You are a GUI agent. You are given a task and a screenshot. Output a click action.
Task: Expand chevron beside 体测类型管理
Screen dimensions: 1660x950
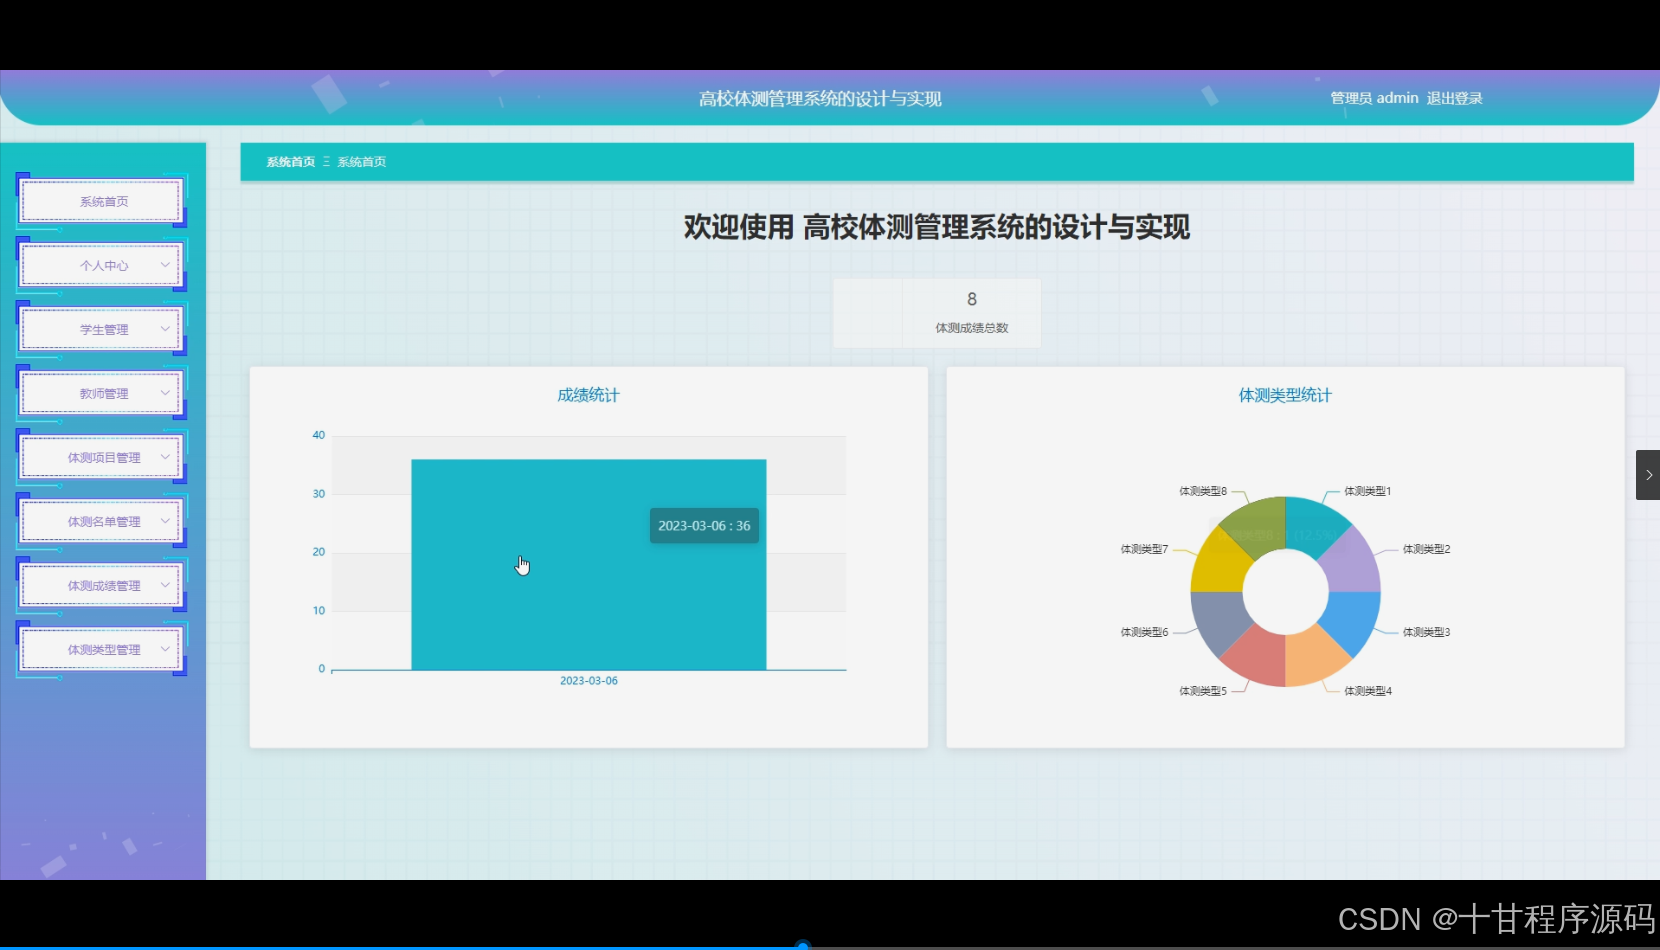pyautogui.click(x=165, y=649)
